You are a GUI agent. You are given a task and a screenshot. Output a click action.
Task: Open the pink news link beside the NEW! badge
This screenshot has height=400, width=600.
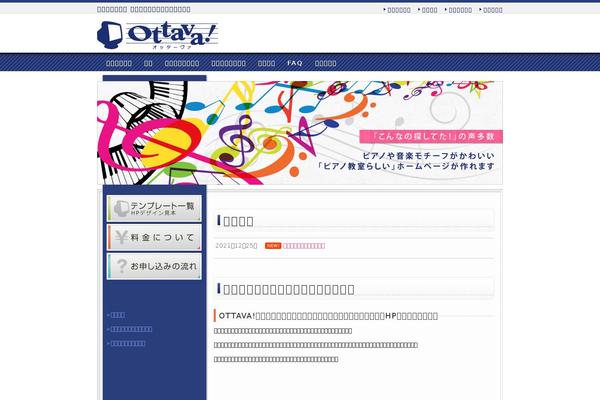tap(304, 246)
